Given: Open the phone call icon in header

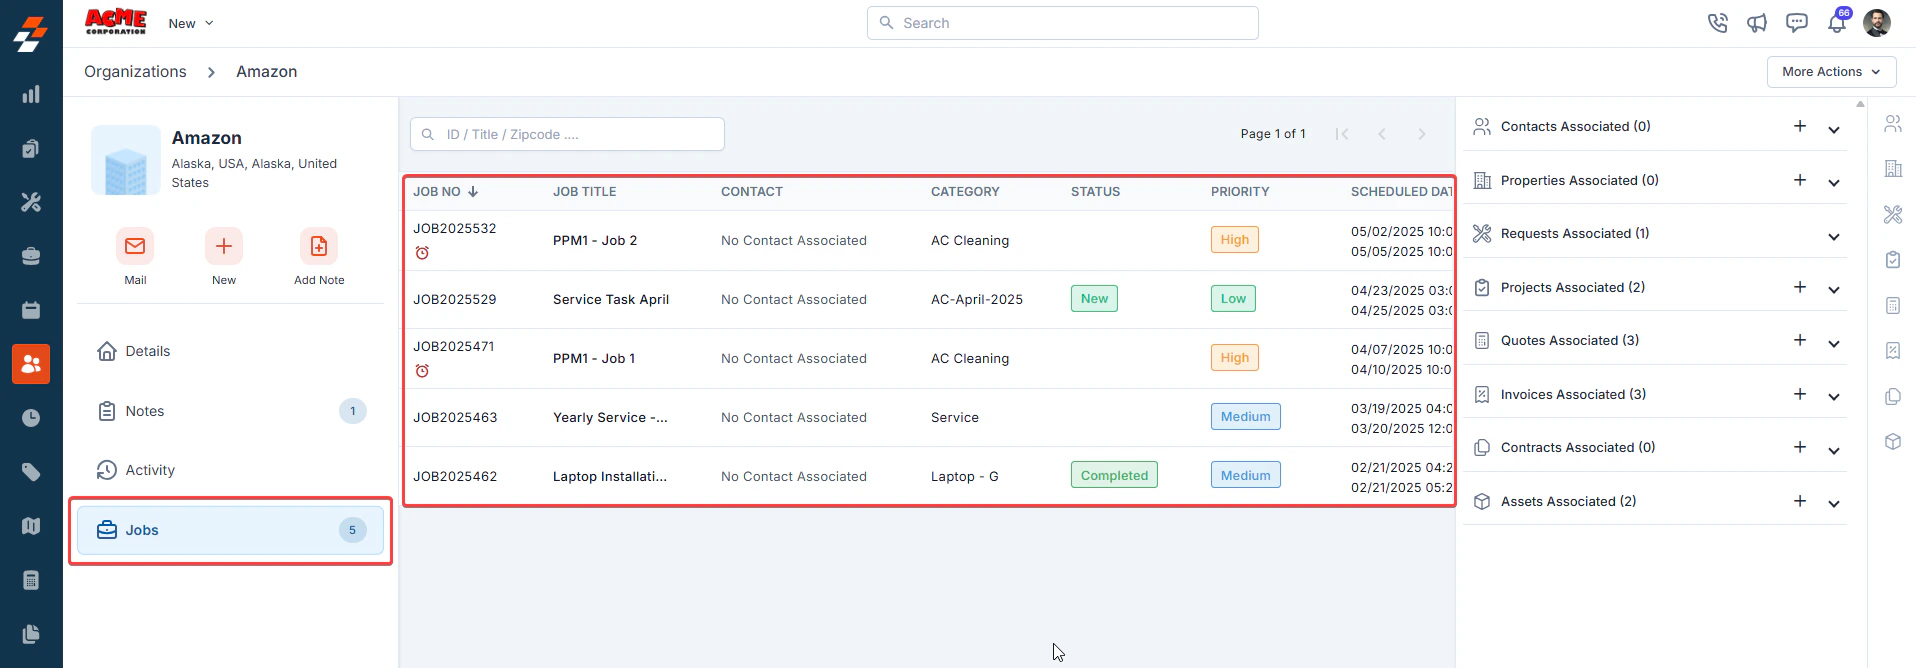Looking at the screenshot, I should tap(1717, 23).
